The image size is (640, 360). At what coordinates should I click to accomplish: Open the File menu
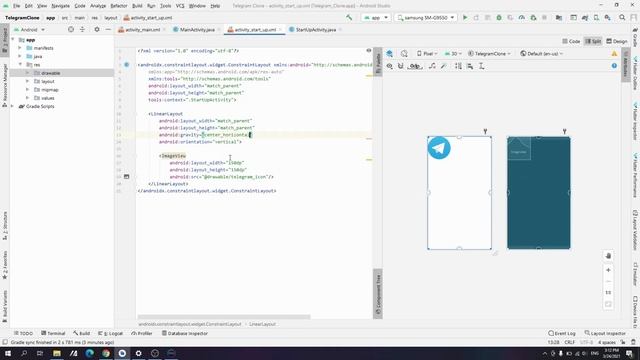[16, 6]
